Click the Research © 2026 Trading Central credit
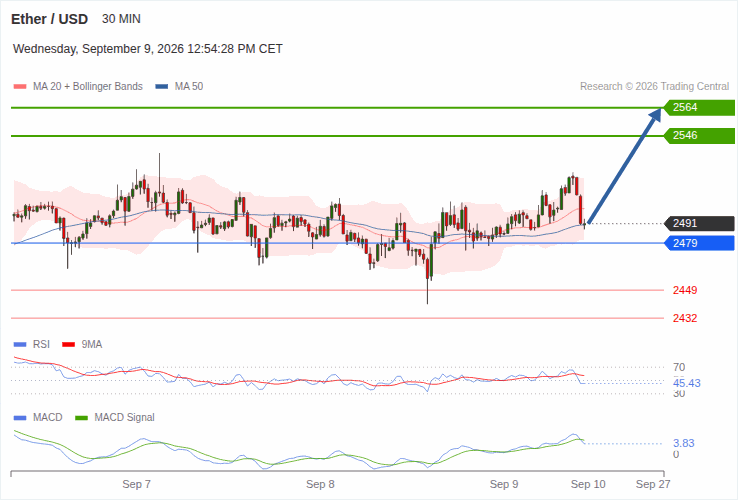The height and width of the screenshot is (500, 738). [654, 87]
